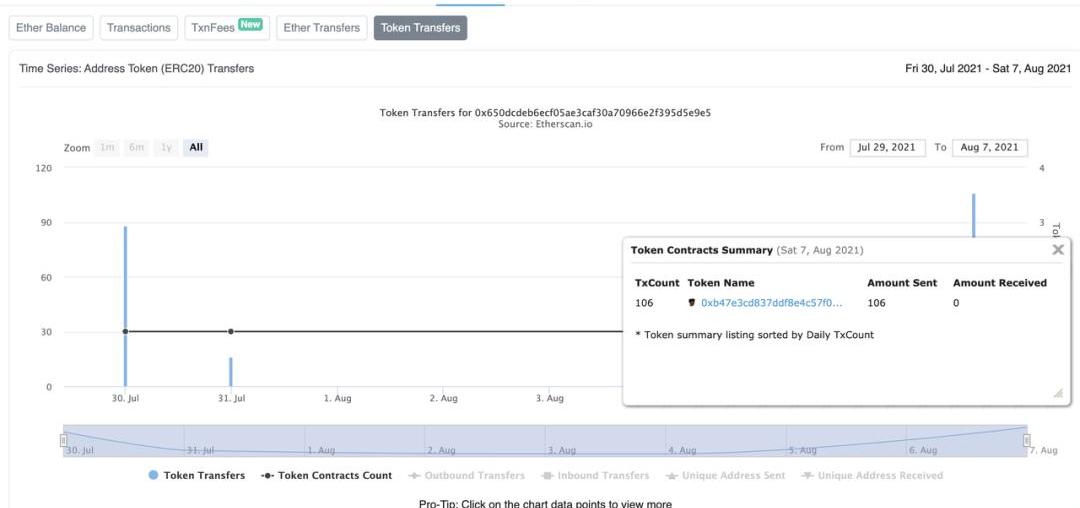
Task: Show the Outbound Transfers series
Action: pos(466,475)
